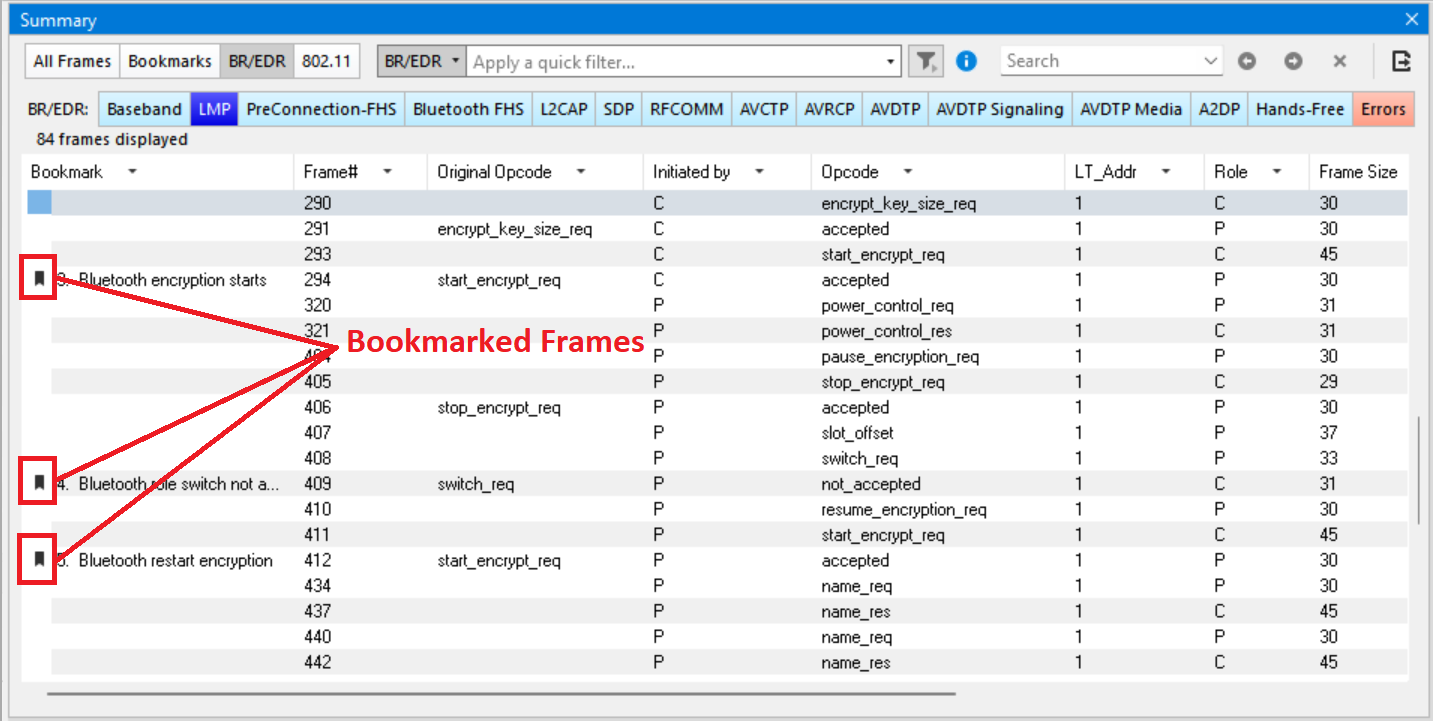This screenshot has width=1433, height=721.
Task: Select the All Frames view
Action: click(72, 61)
